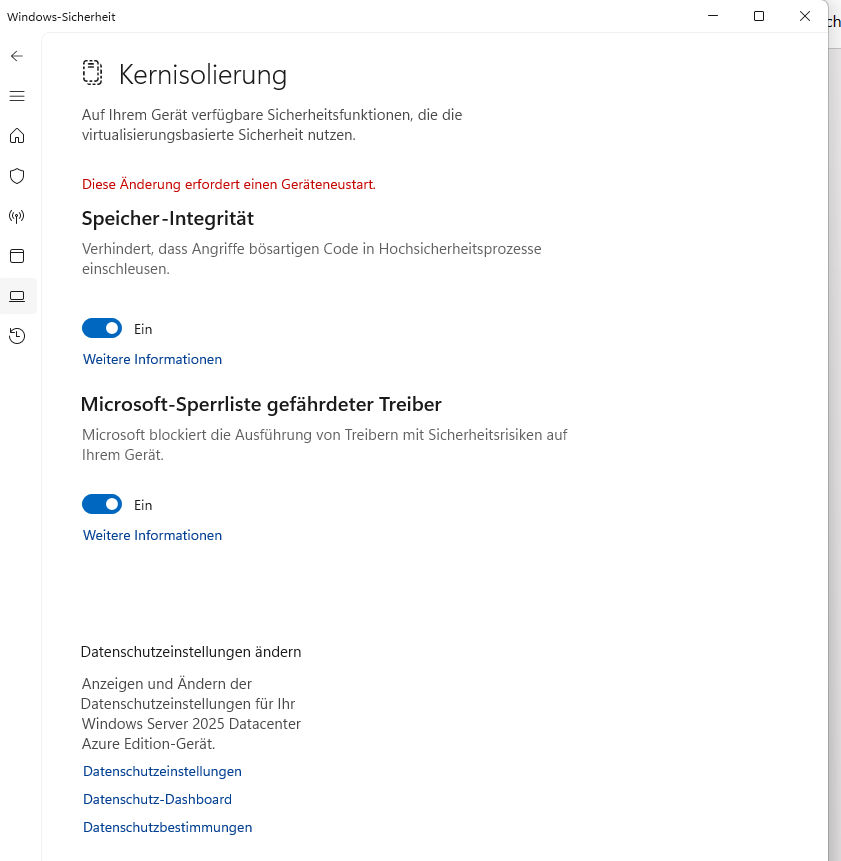Open the Startseite home icon in sidebar
This screenshot has width=841, height=861.
pyautogui.click(x=16, y=136)
